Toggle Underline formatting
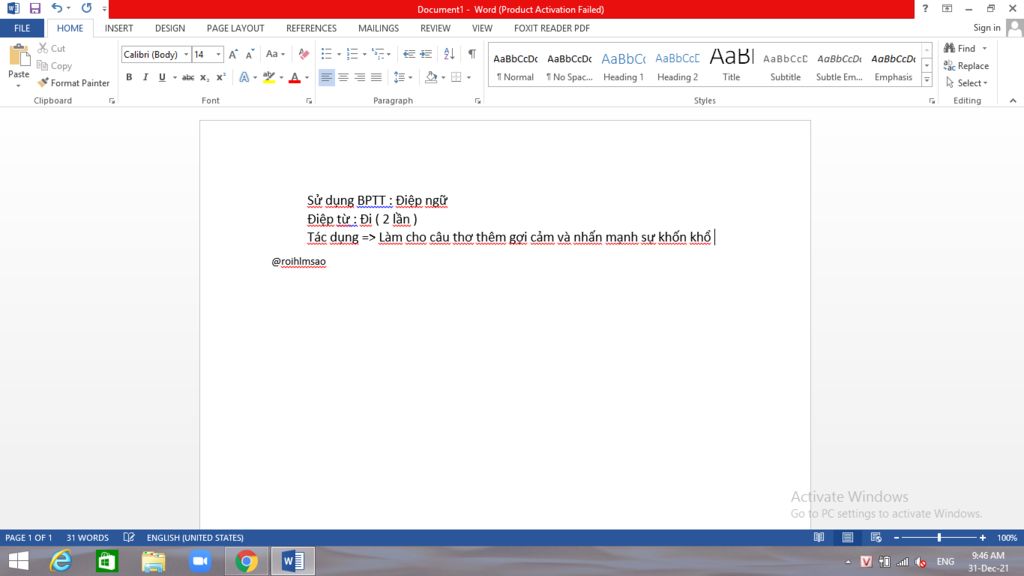The height and width of the screenshot is (576, 1024). (x=162, y=77)
